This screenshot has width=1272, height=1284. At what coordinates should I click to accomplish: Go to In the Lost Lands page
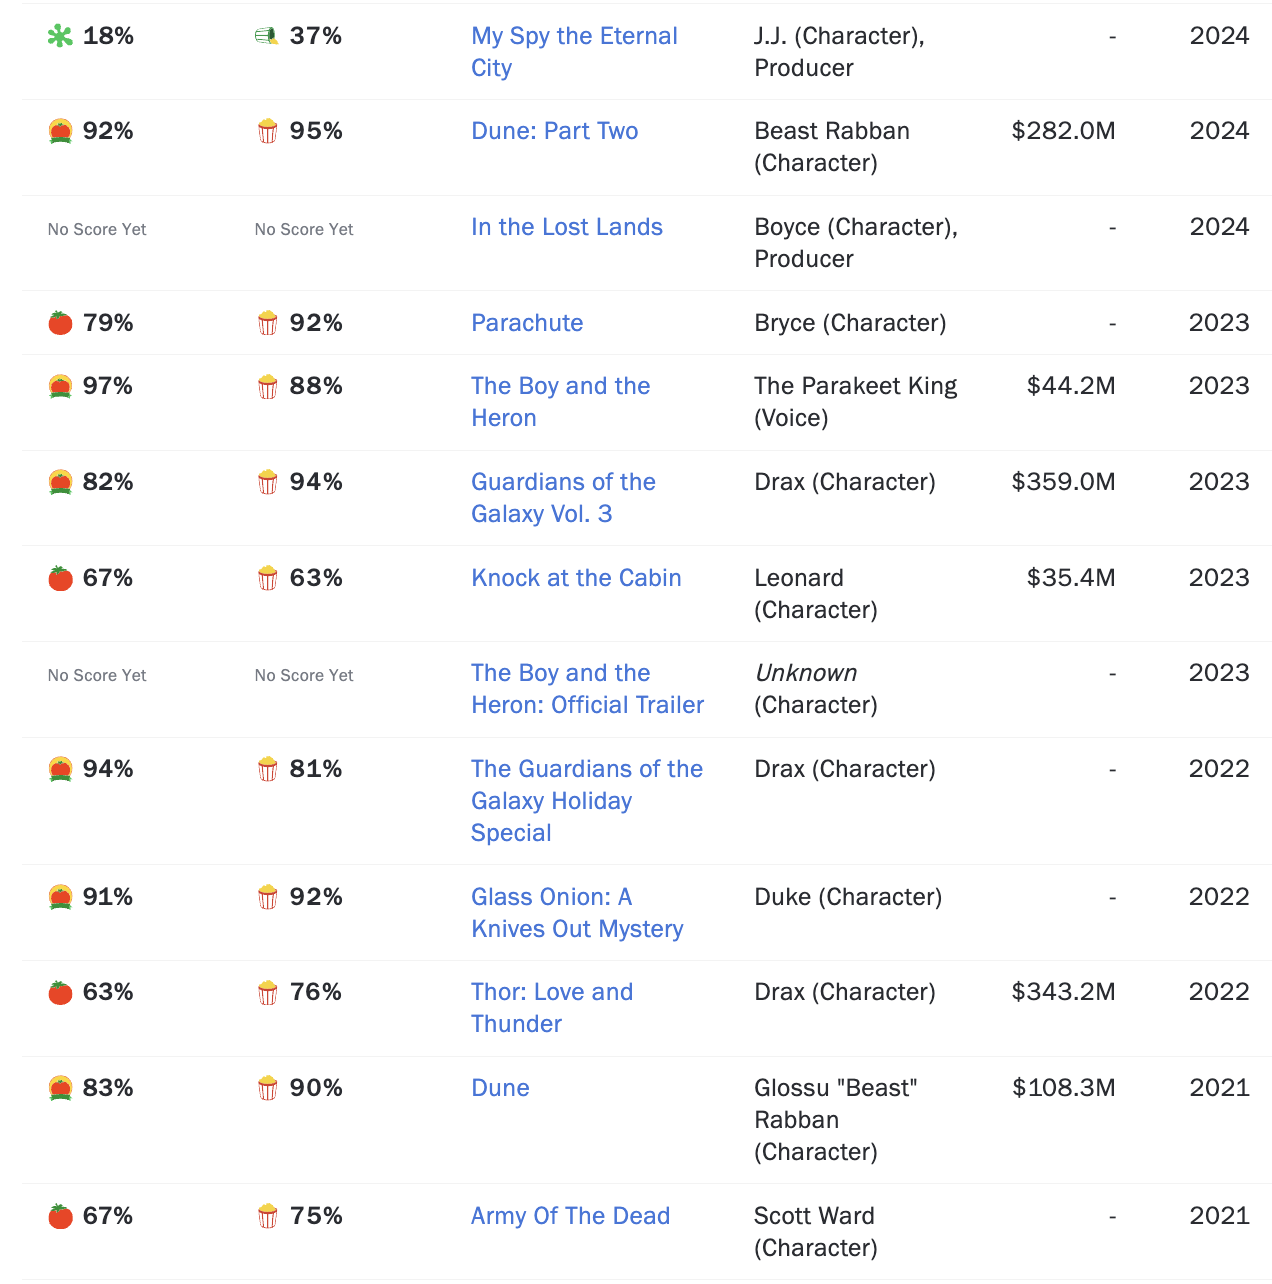point(566,227)
